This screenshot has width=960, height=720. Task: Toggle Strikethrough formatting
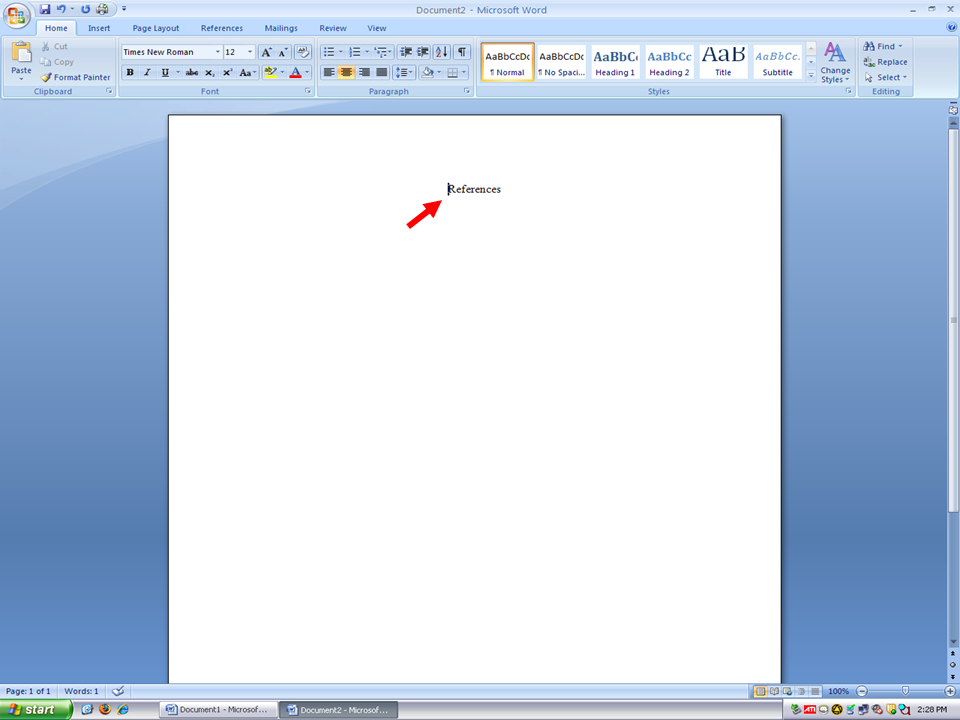192,72
